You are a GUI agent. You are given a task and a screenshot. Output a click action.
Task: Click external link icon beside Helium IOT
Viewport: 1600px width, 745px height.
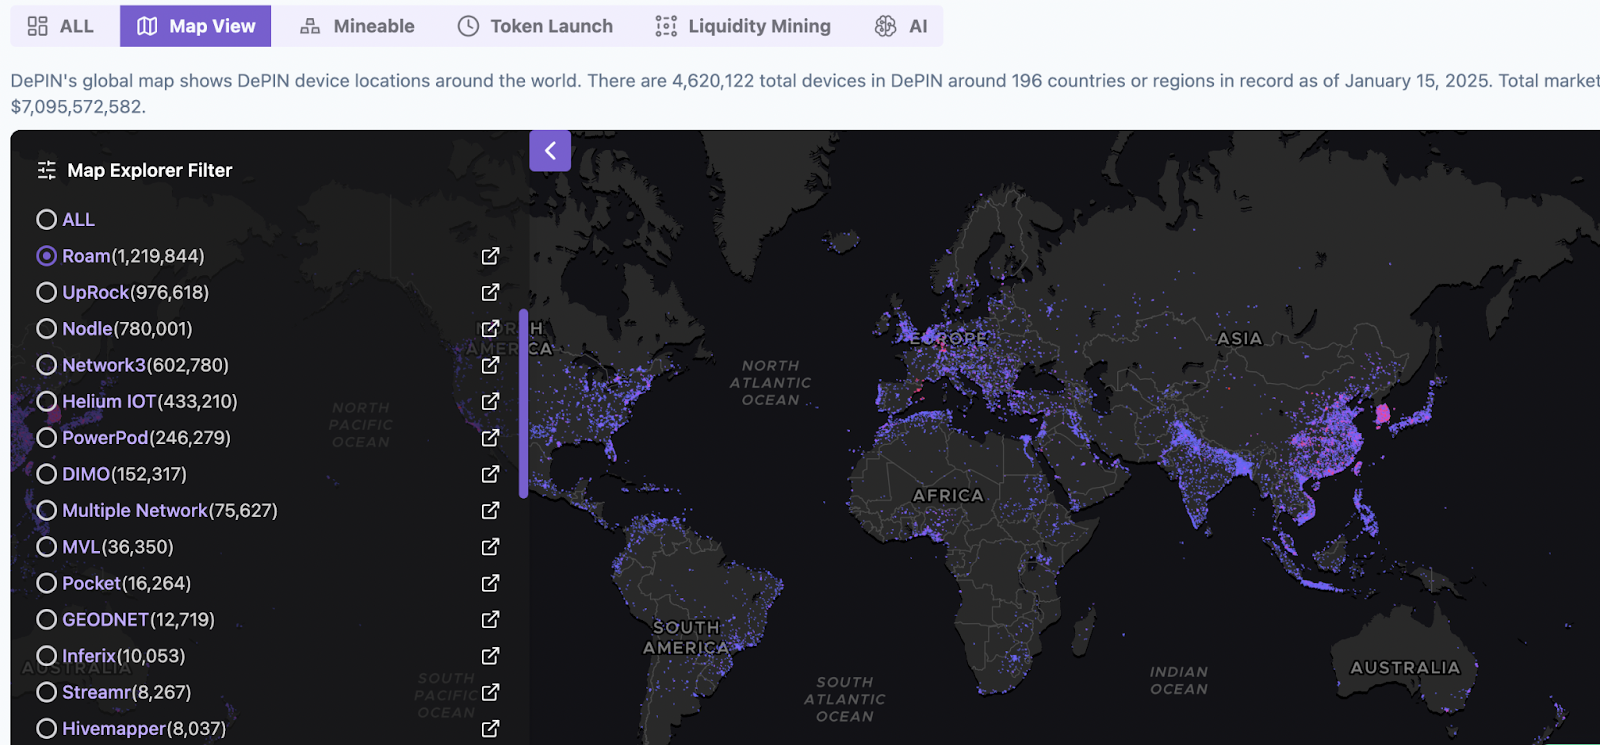click(490, 401)
